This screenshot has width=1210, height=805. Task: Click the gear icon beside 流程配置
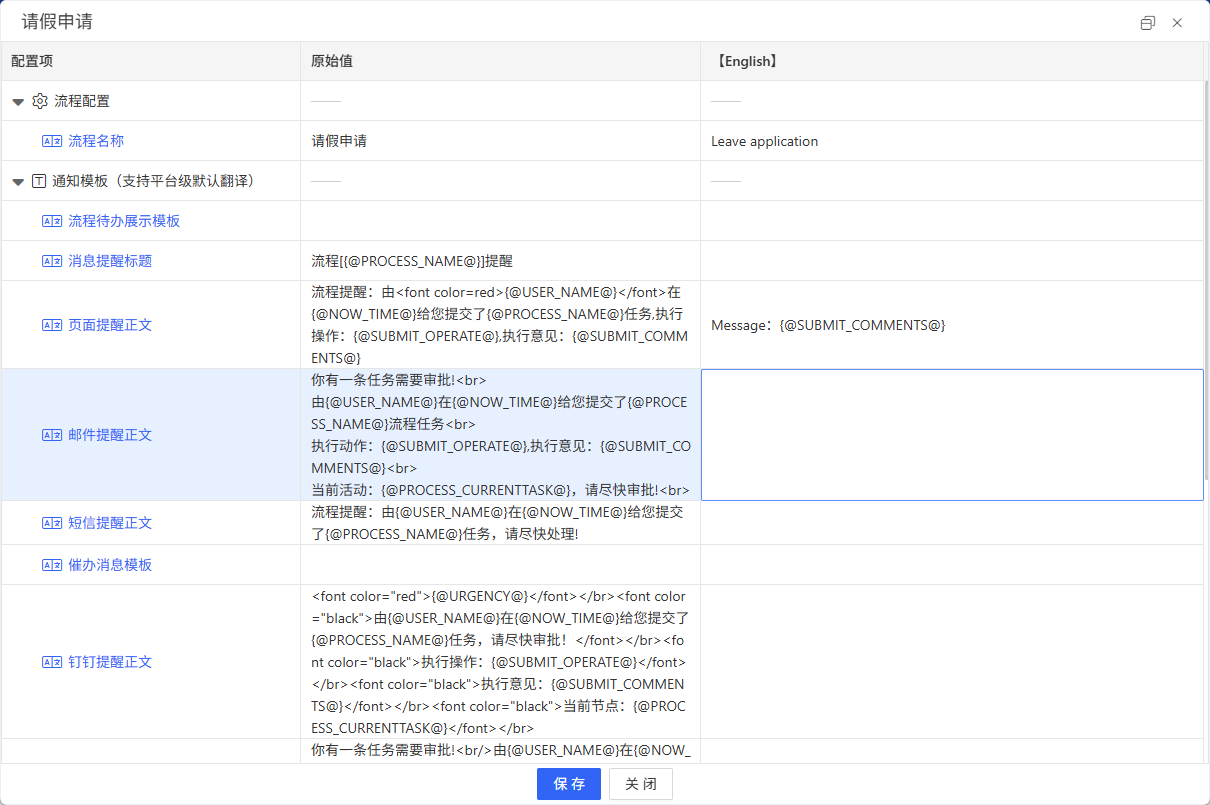40,101
